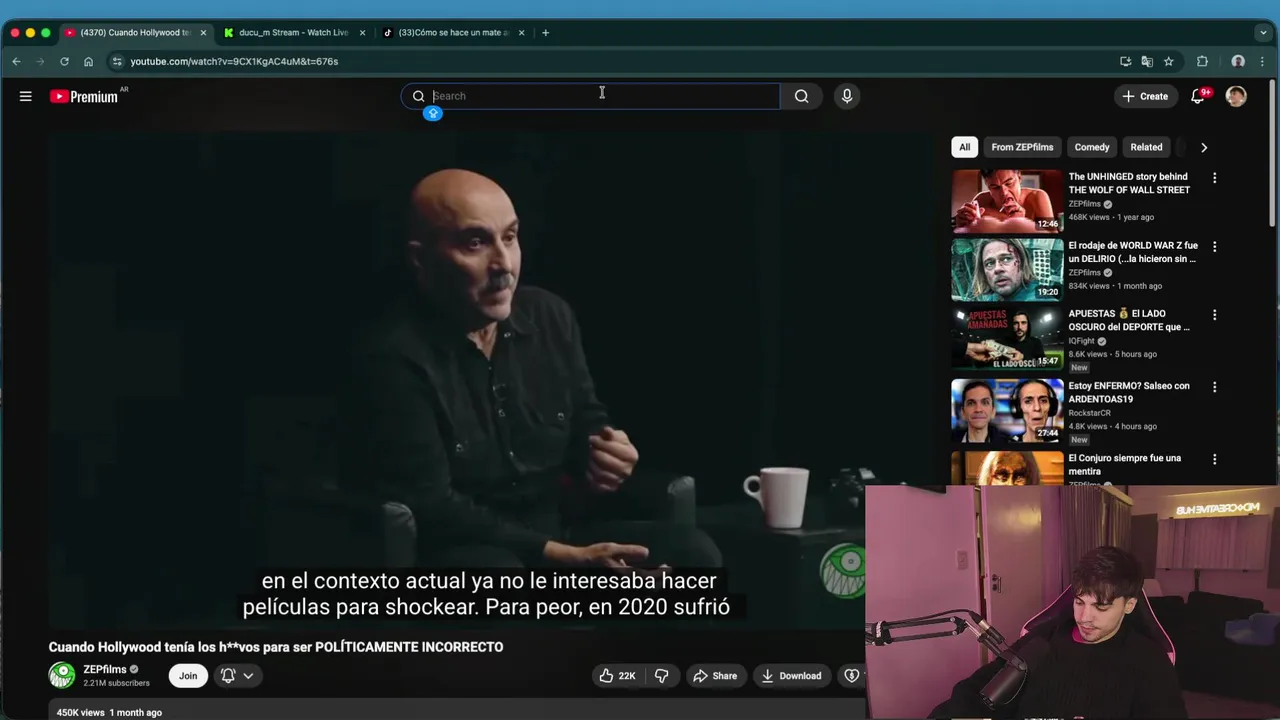
Task: Bookmark this page with star icon
Action: 1168,61
